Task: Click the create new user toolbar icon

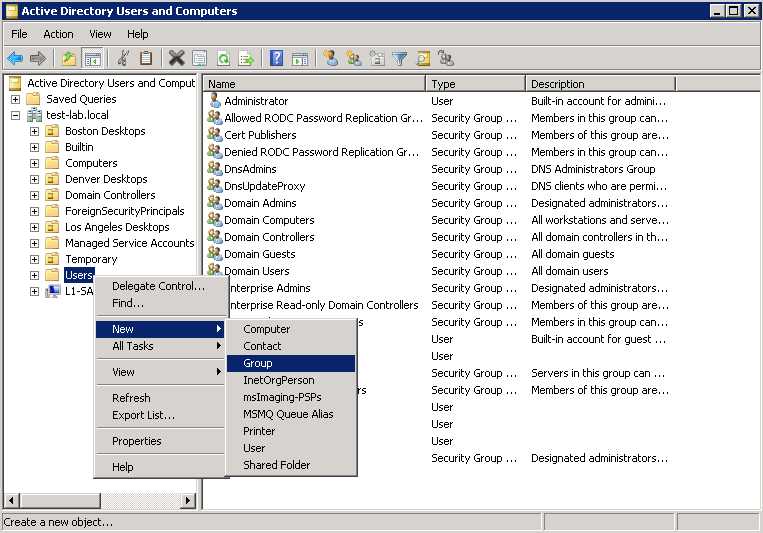Action: 330,58
